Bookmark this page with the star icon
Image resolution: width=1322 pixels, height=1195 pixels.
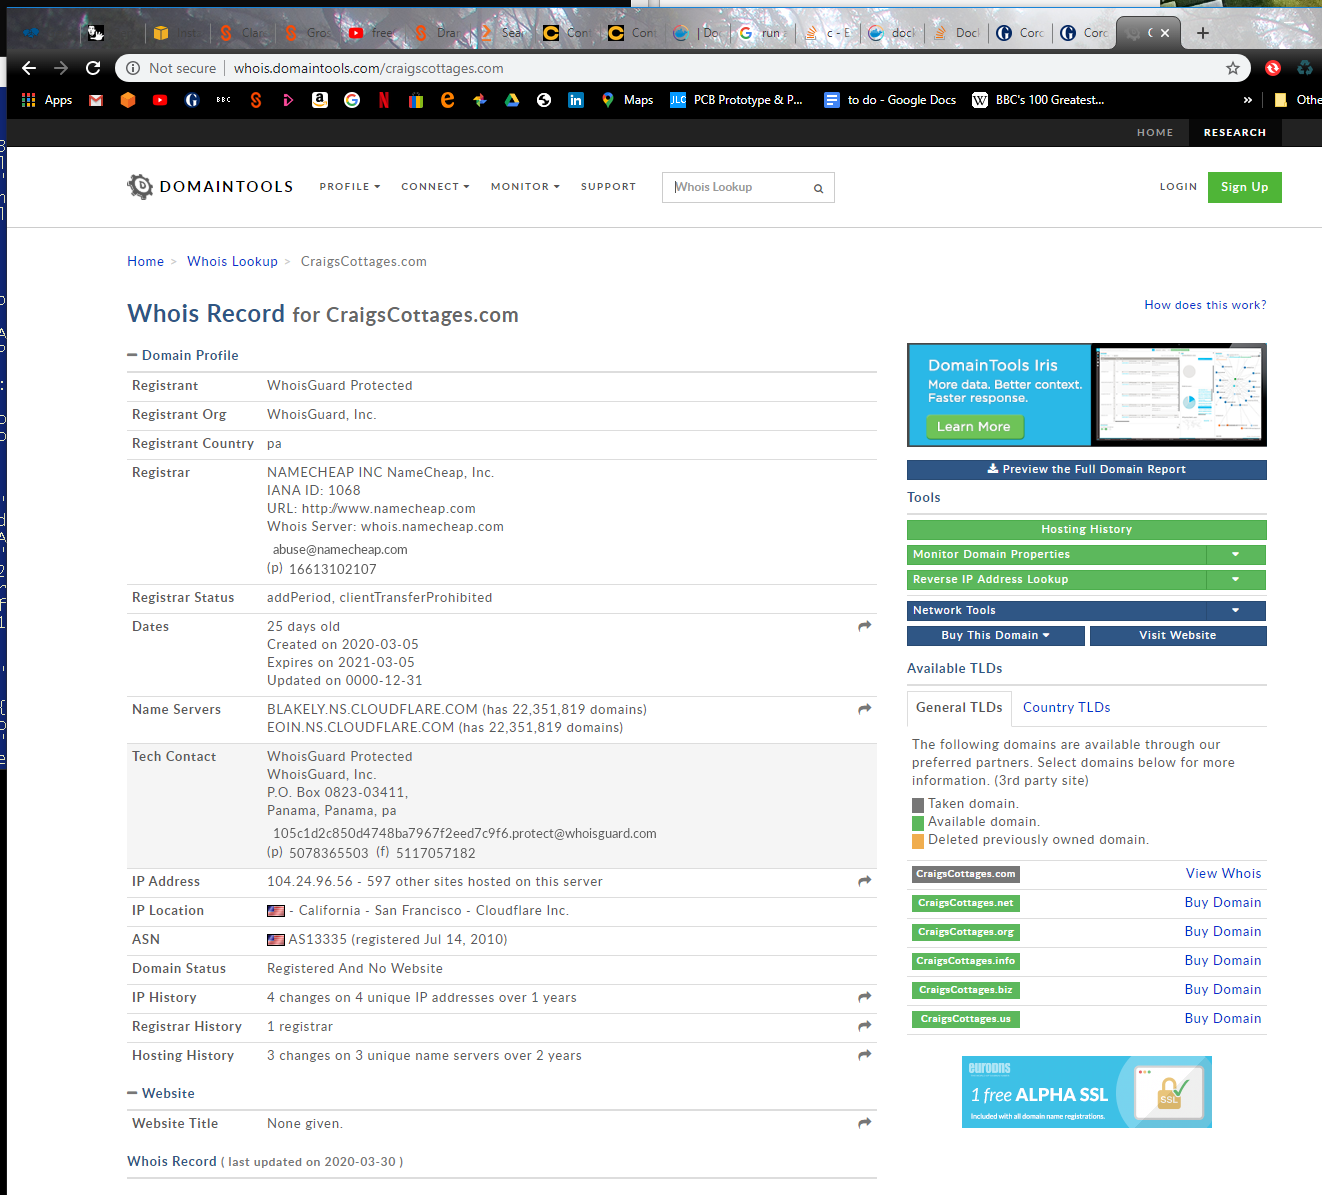(1233, 68)
